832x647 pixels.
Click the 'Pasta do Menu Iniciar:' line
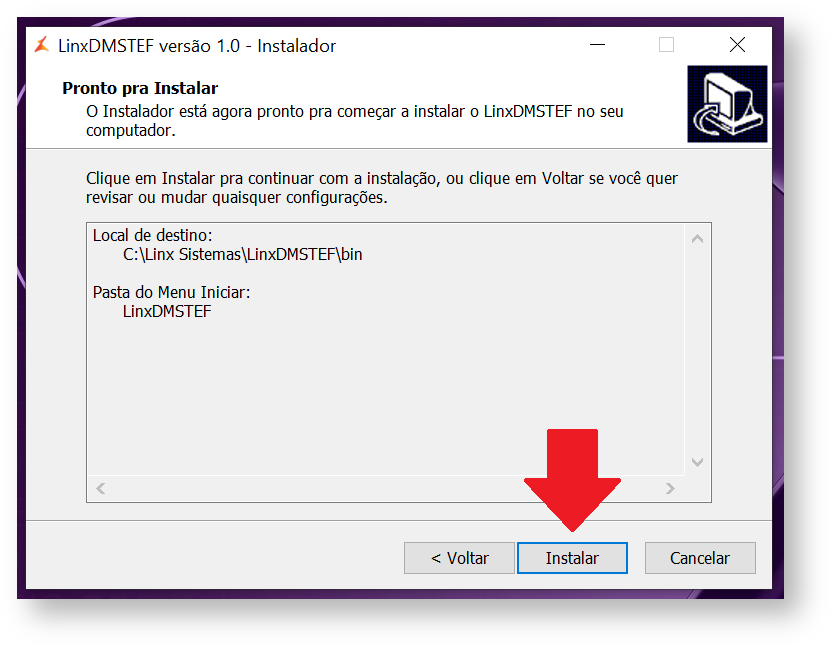(171, 292)
